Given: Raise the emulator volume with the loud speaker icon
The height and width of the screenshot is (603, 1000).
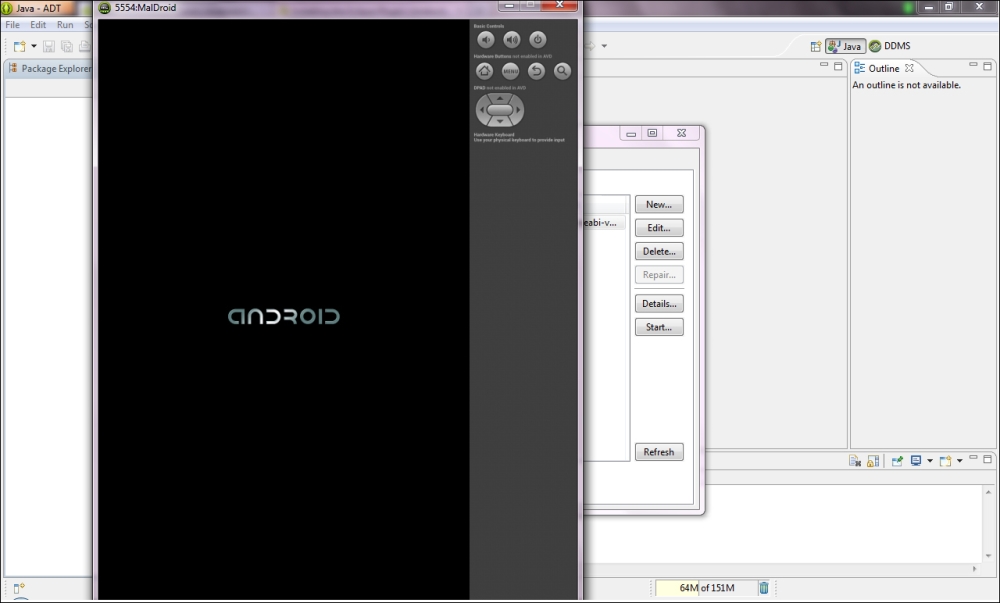Looking at the screenshot, I should 511,40.
